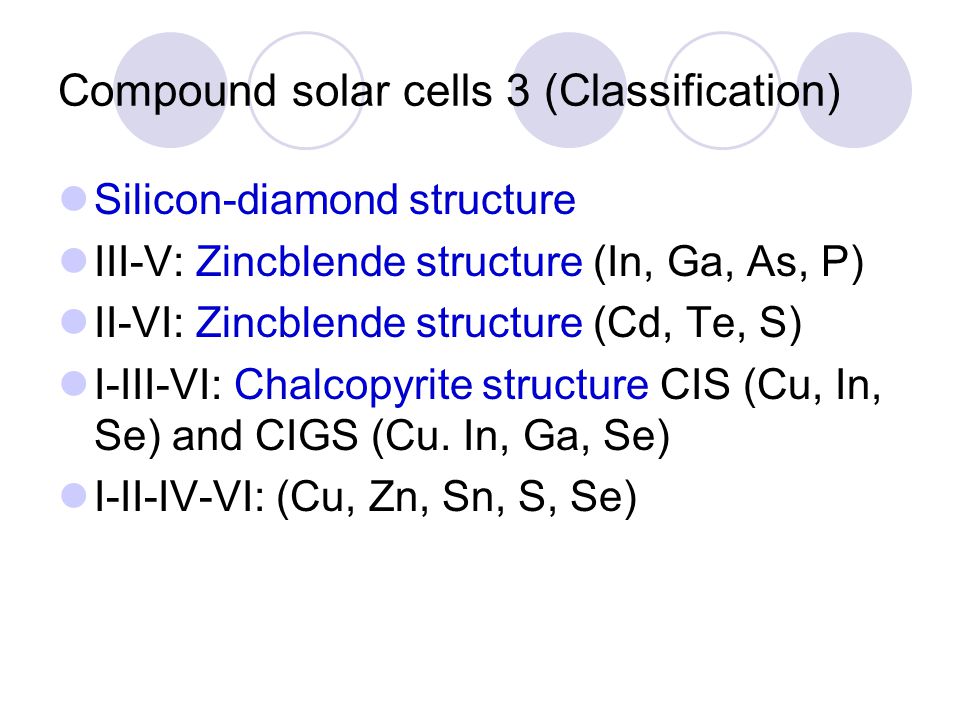Click the '(In, Ga, As, P)' text
This screenshot has width=960, height=720.
click(729, 263)
